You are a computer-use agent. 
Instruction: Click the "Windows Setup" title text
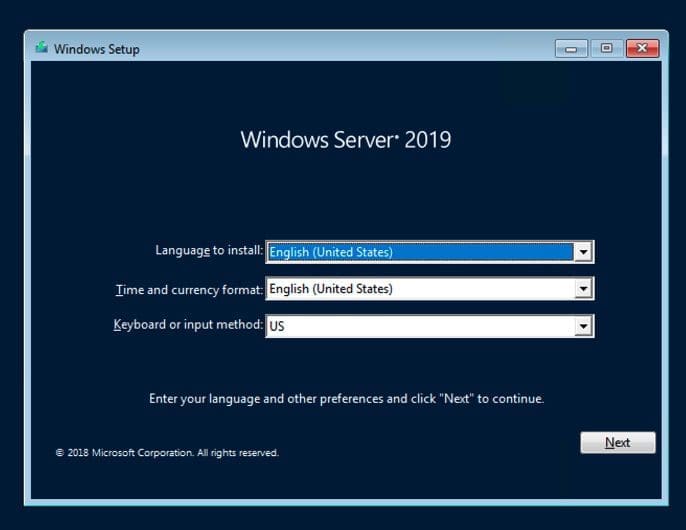coord(96,49)
